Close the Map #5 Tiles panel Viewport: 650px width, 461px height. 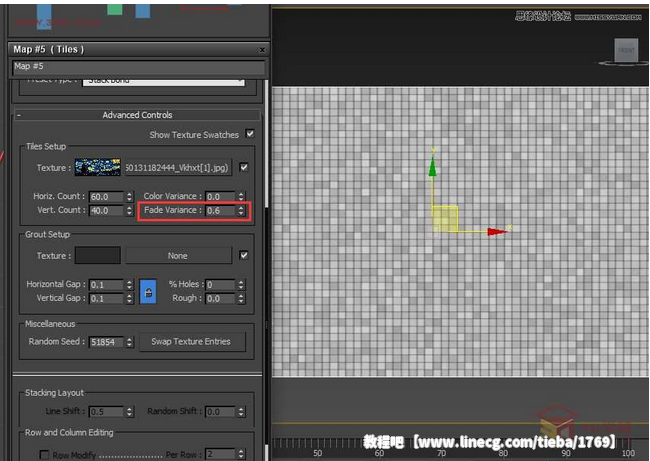click(262, 50)
